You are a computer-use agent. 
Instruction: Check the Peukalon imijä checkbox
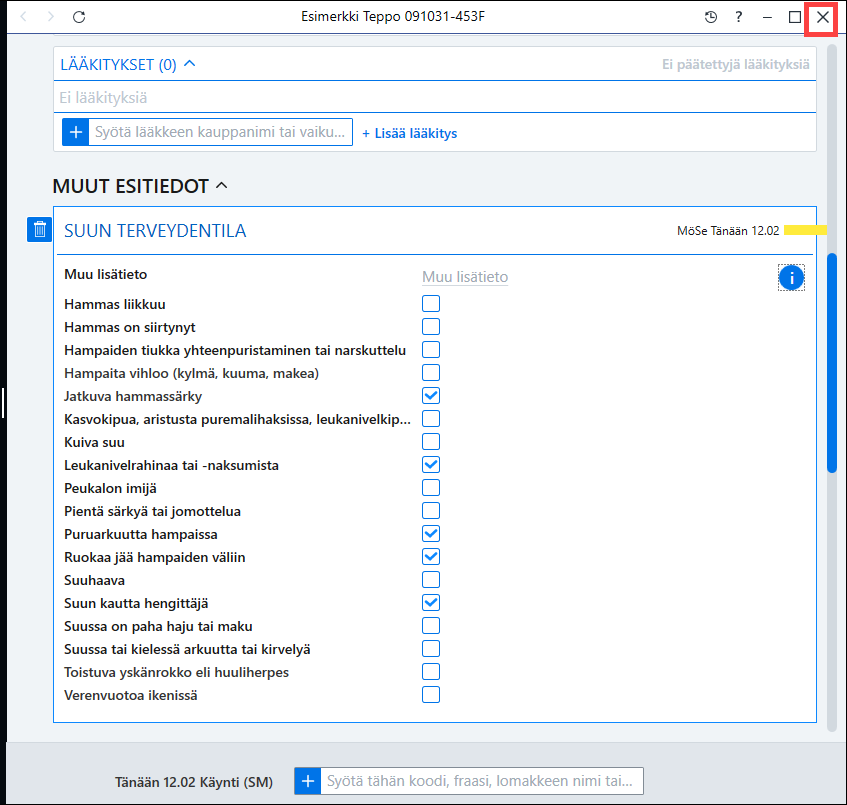click(x=431, y=488)
